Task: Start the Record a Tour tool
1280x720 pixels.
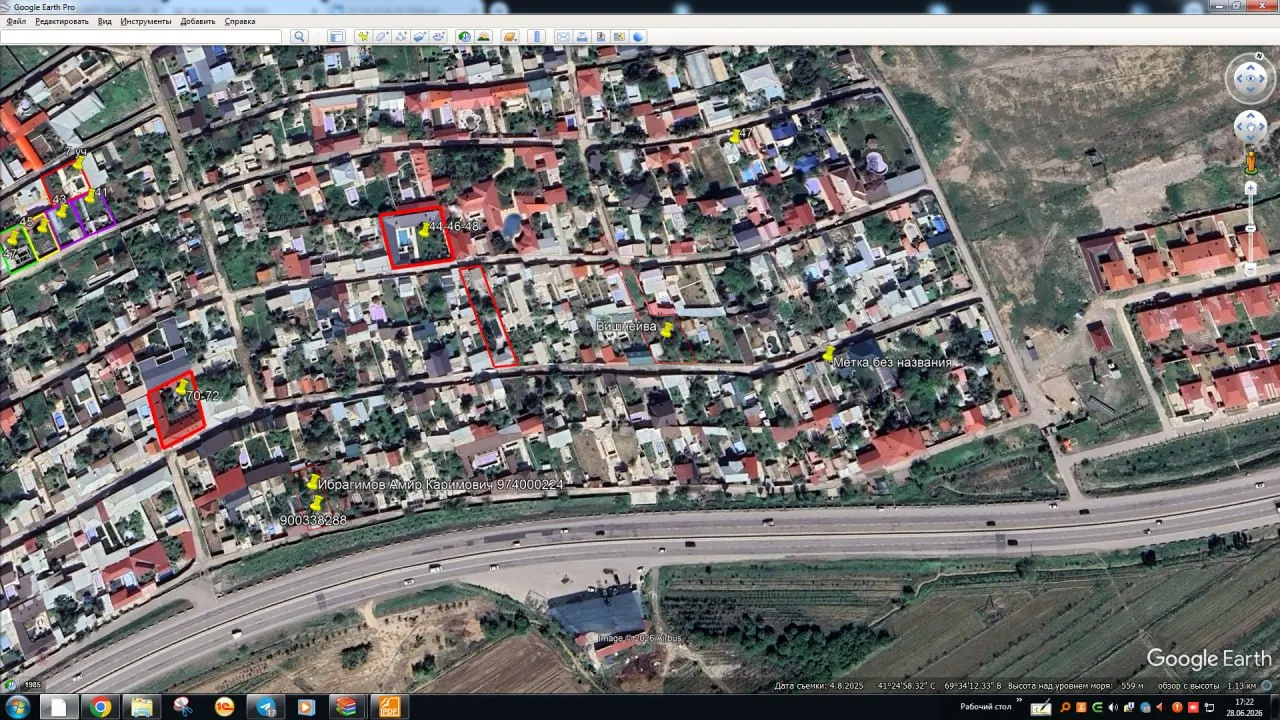Action: pyautogui.click(x=440, y=37)
